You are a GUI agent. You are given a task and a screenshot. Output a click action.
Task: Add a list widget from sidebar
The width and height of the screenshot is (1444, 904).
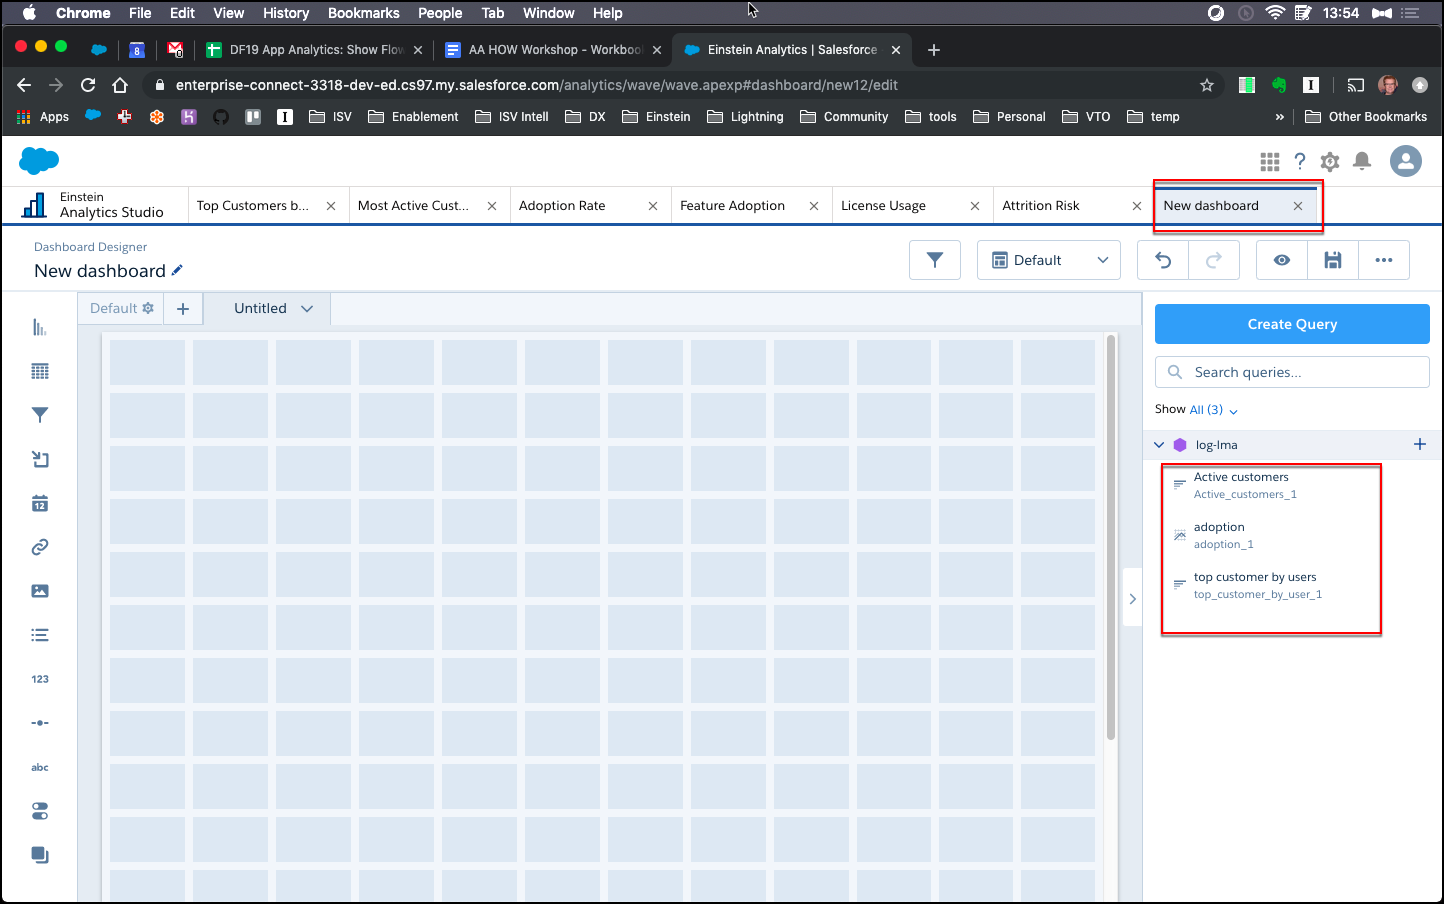(x=40, y=635)
